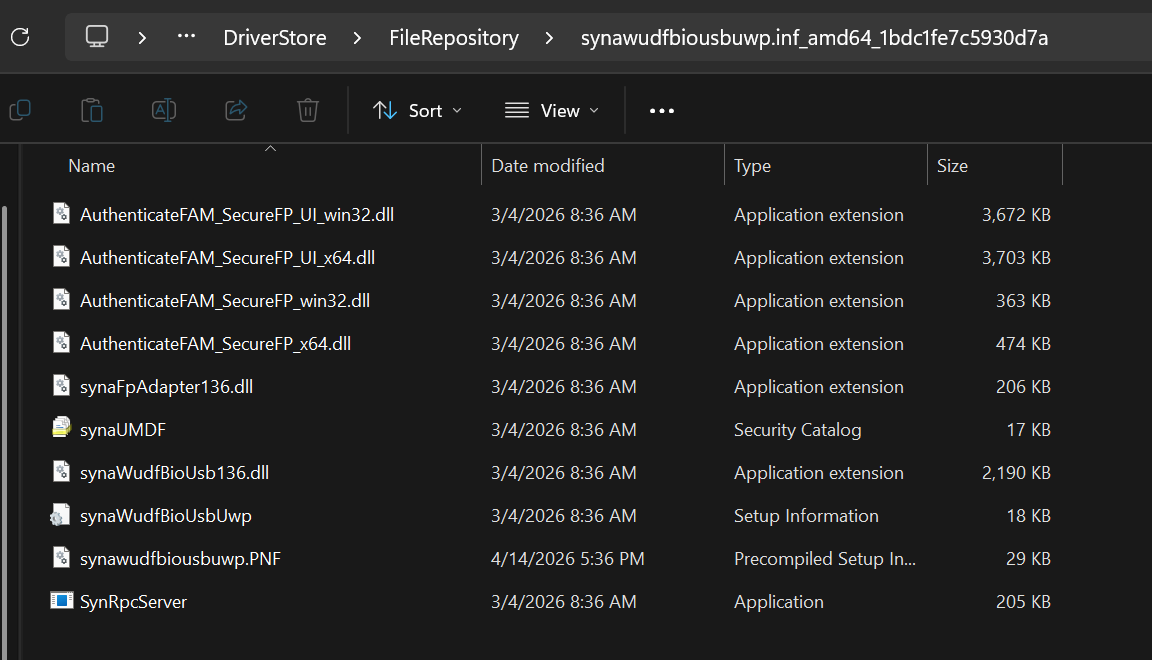Sort by Size column header
Image resolution: width=1152 pixels, height=660 pixels.
[952, 165]
